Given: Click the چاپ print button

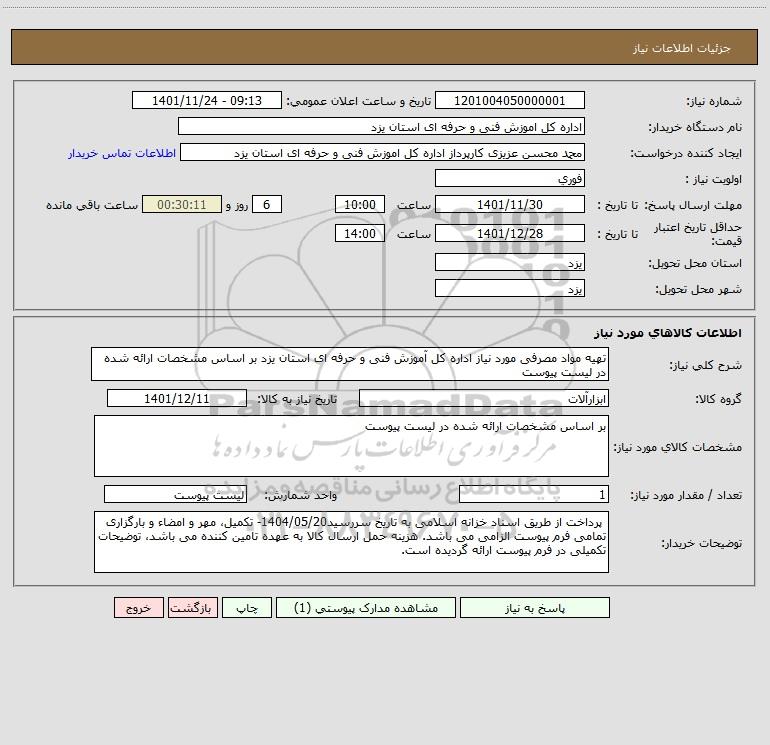Looking at the screenshot, I should [x=247, y=607].
